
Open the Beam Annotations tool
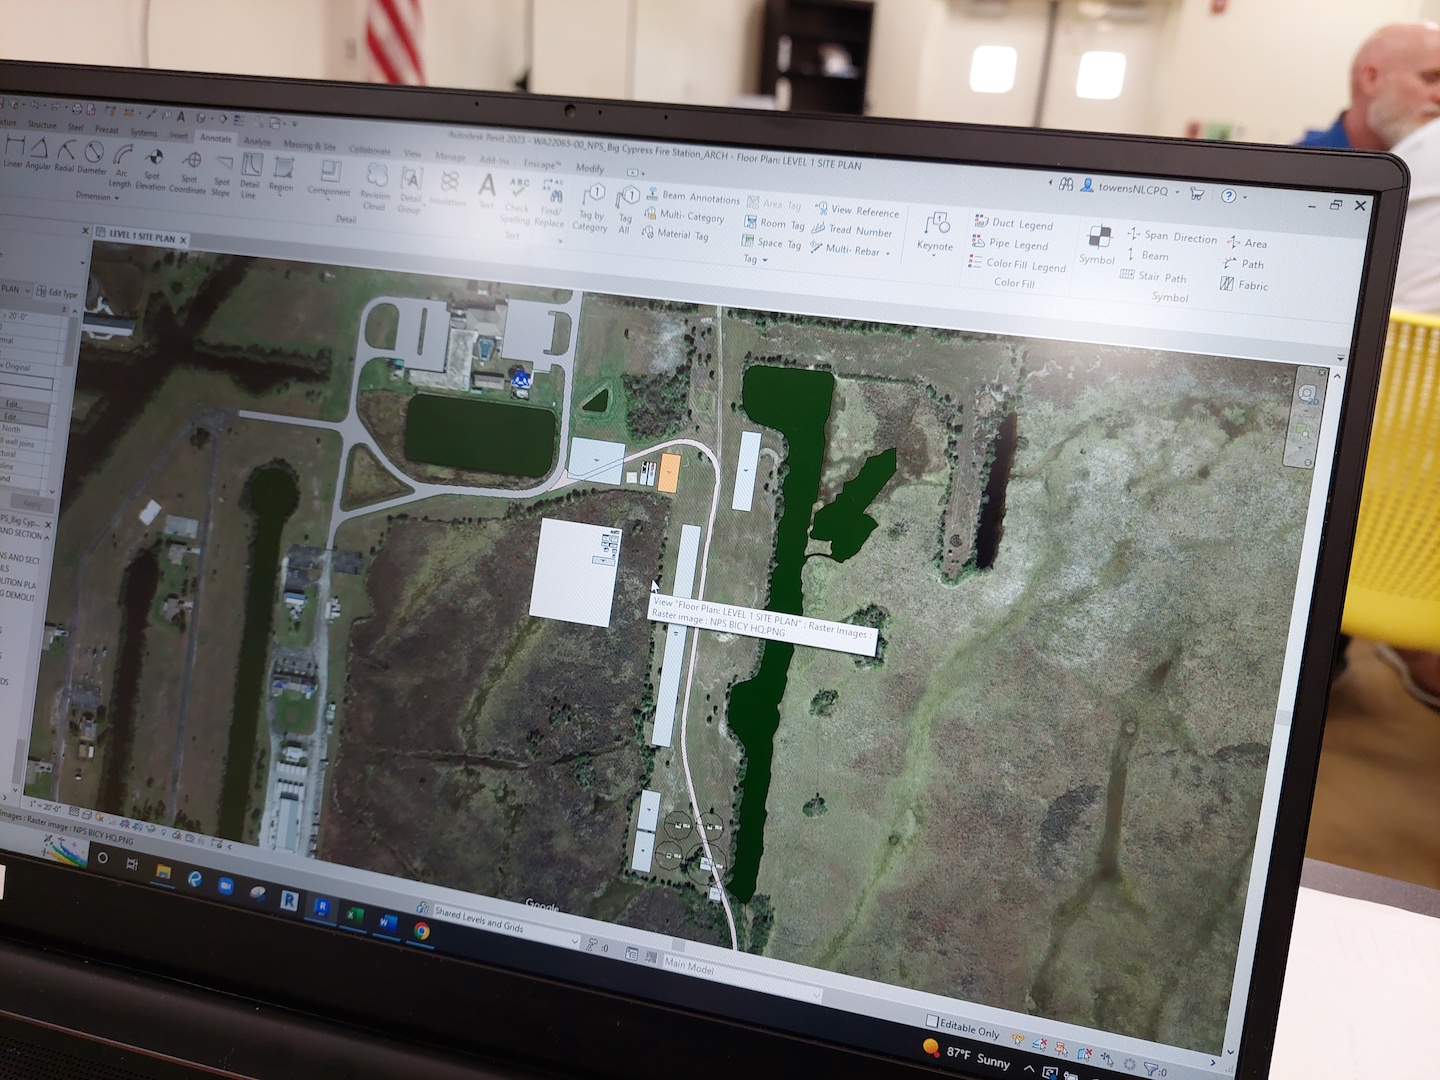693,197
